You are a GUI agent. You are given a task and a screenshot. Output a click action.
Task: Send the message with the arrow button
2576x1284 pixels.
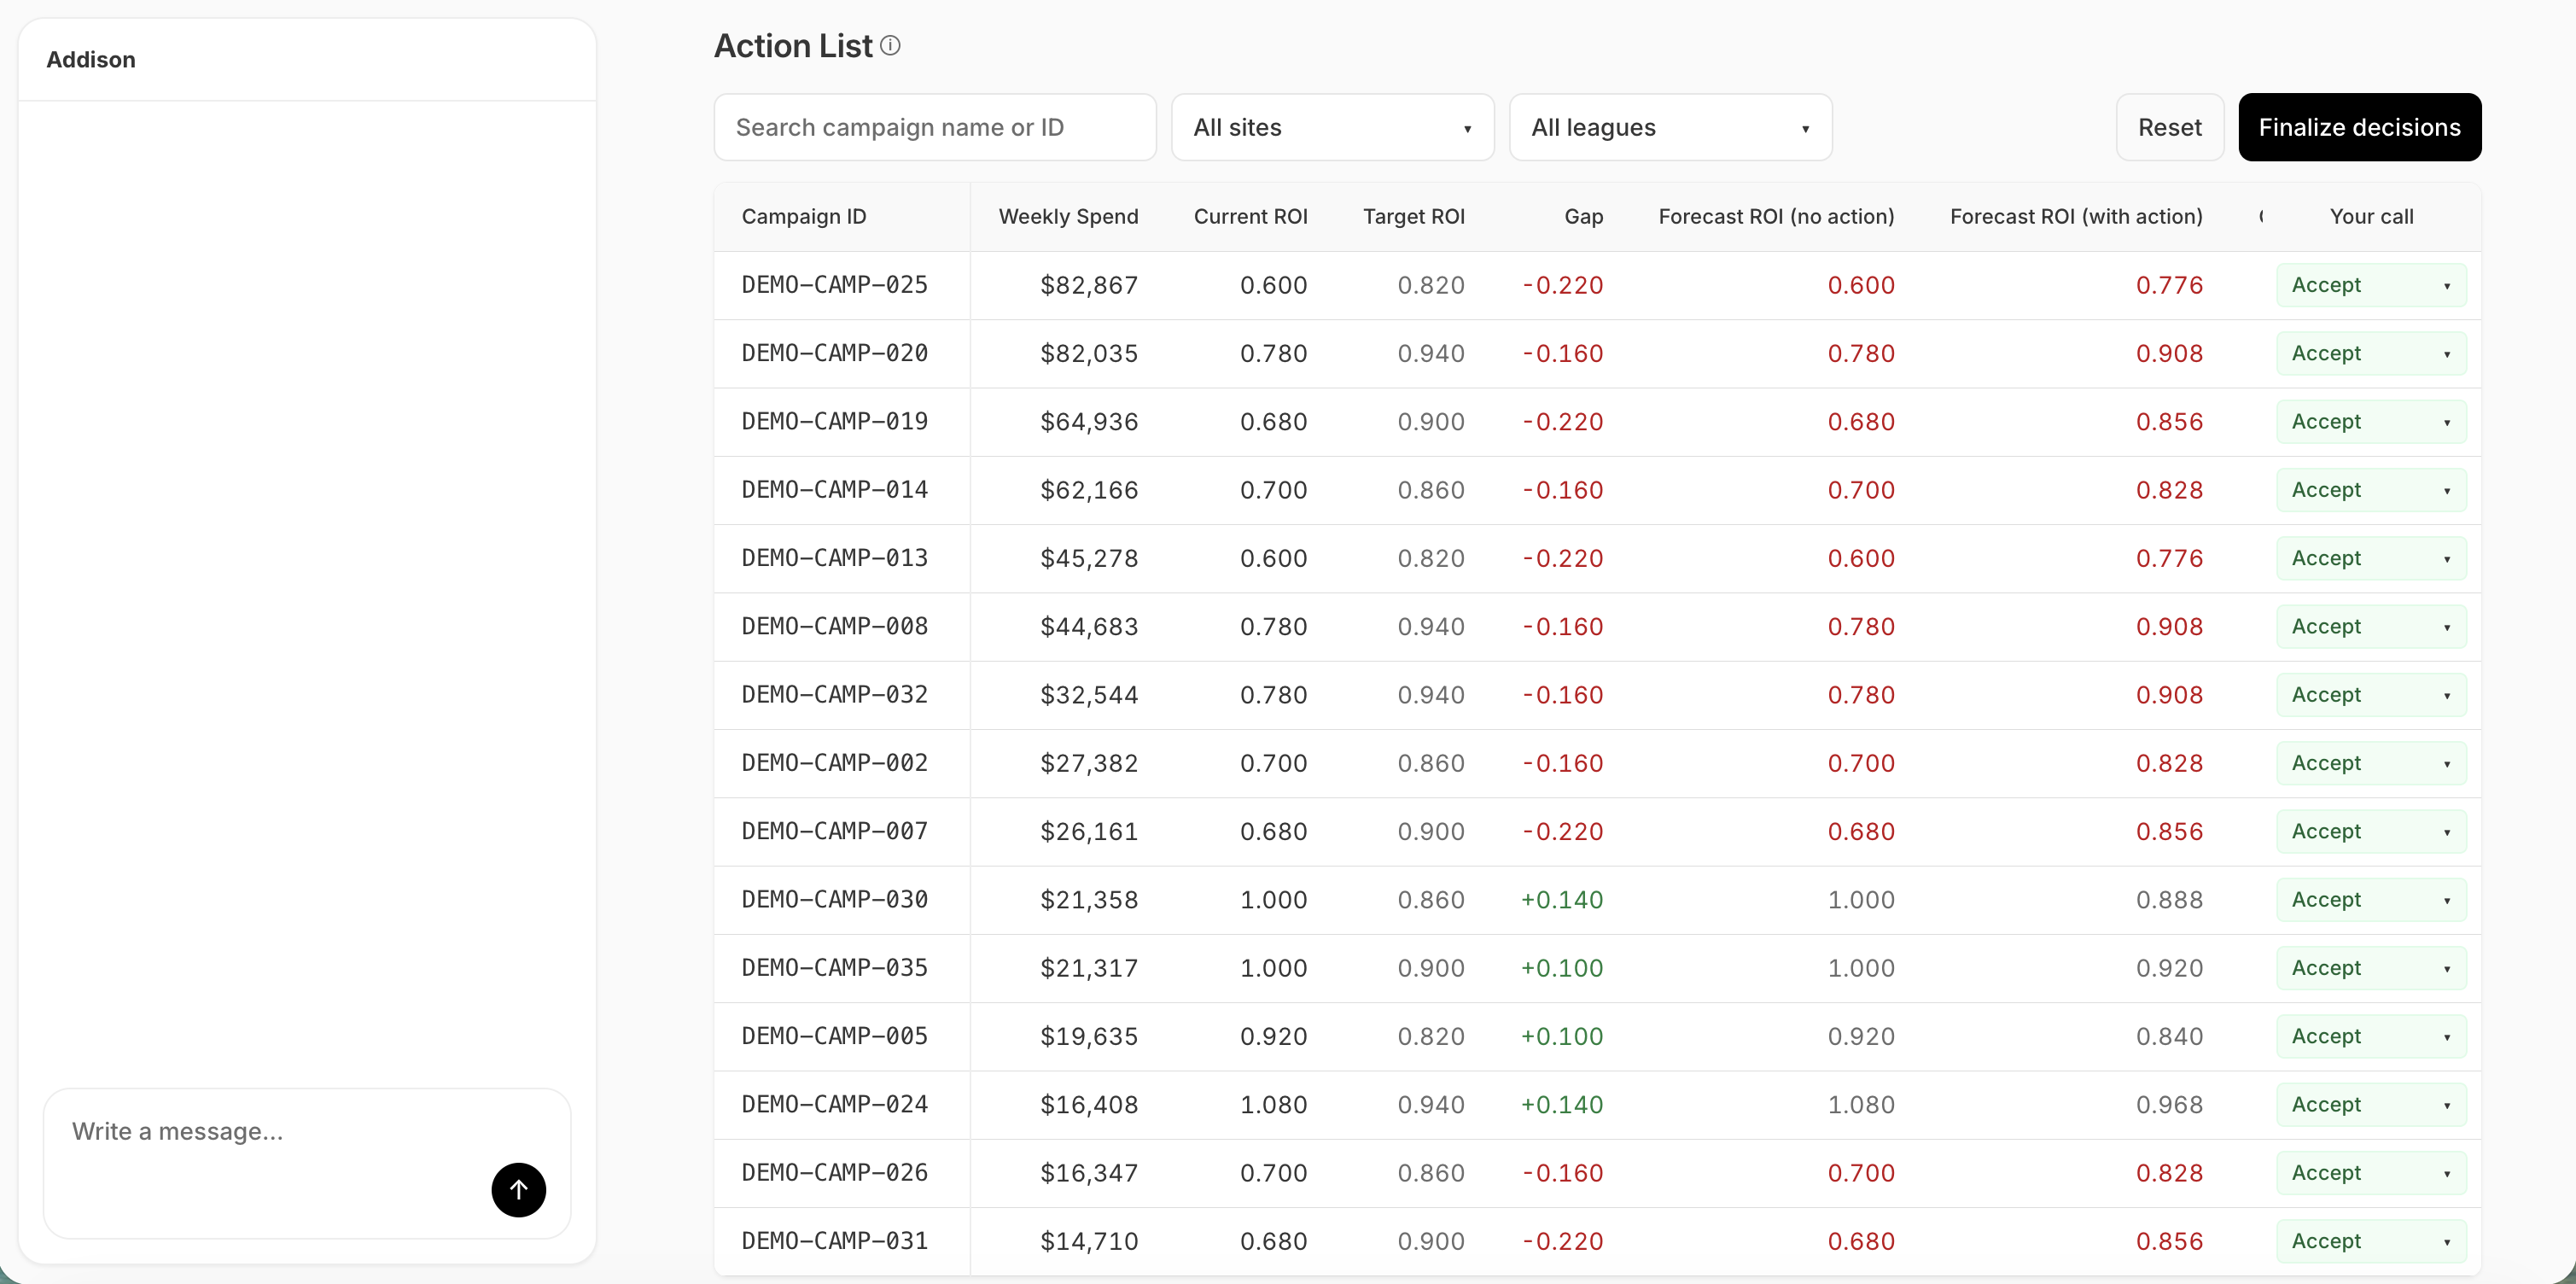[518, 1189]
